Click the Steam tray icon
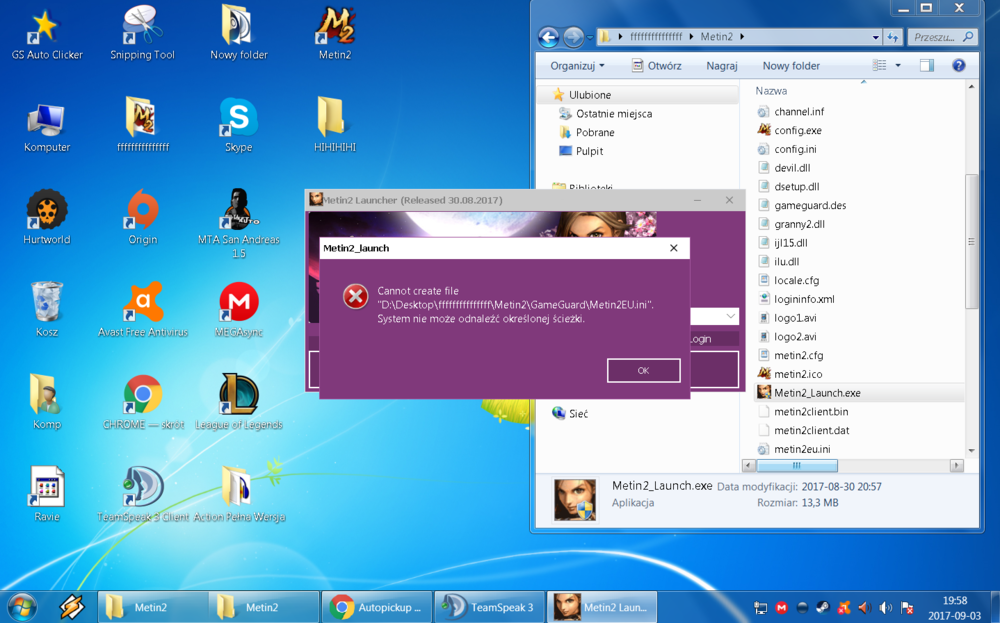This screenshot has width=1000, height=623. tap(823, 608)
